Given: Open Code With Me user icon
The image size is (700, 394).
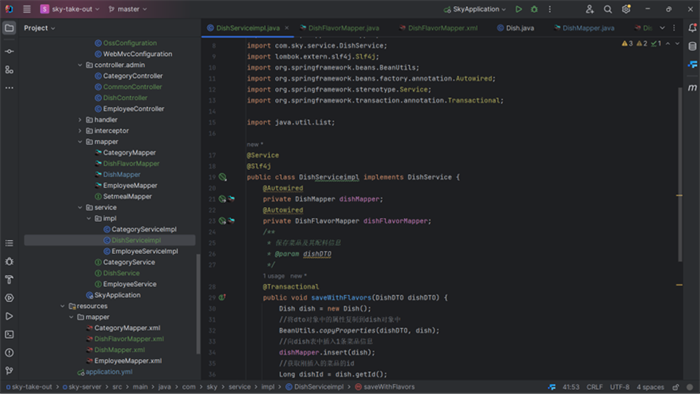Looking at the screenshot, I should [589, 9].
